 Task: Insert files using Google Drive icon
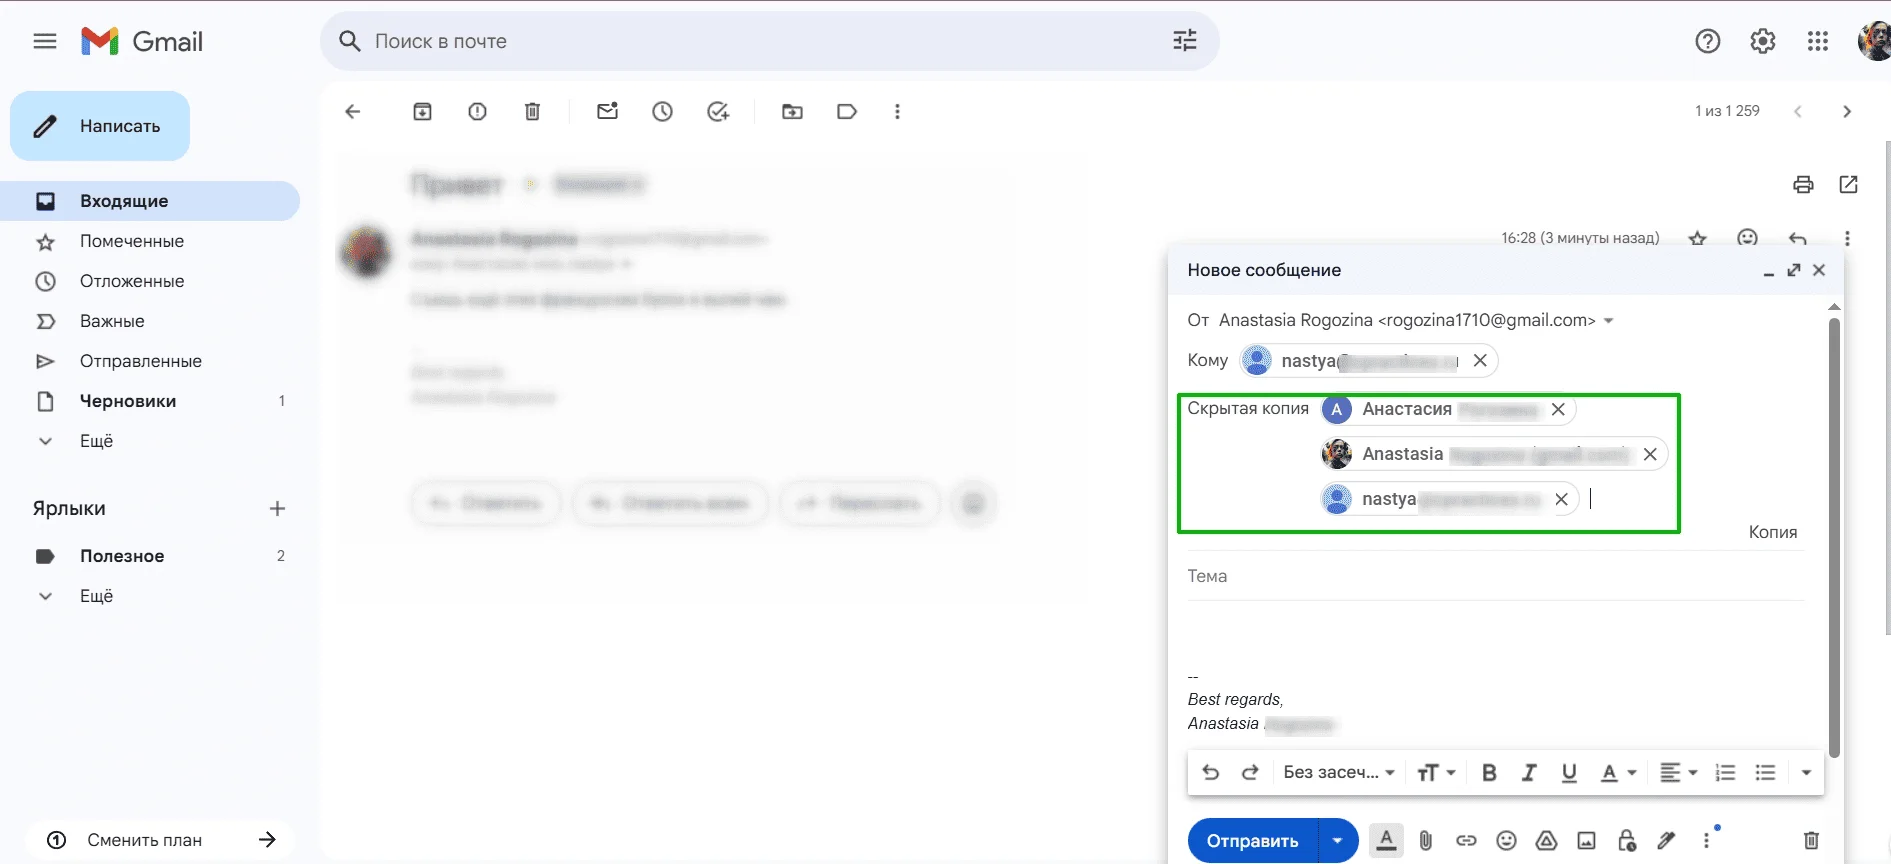[x=1546, y=841]
